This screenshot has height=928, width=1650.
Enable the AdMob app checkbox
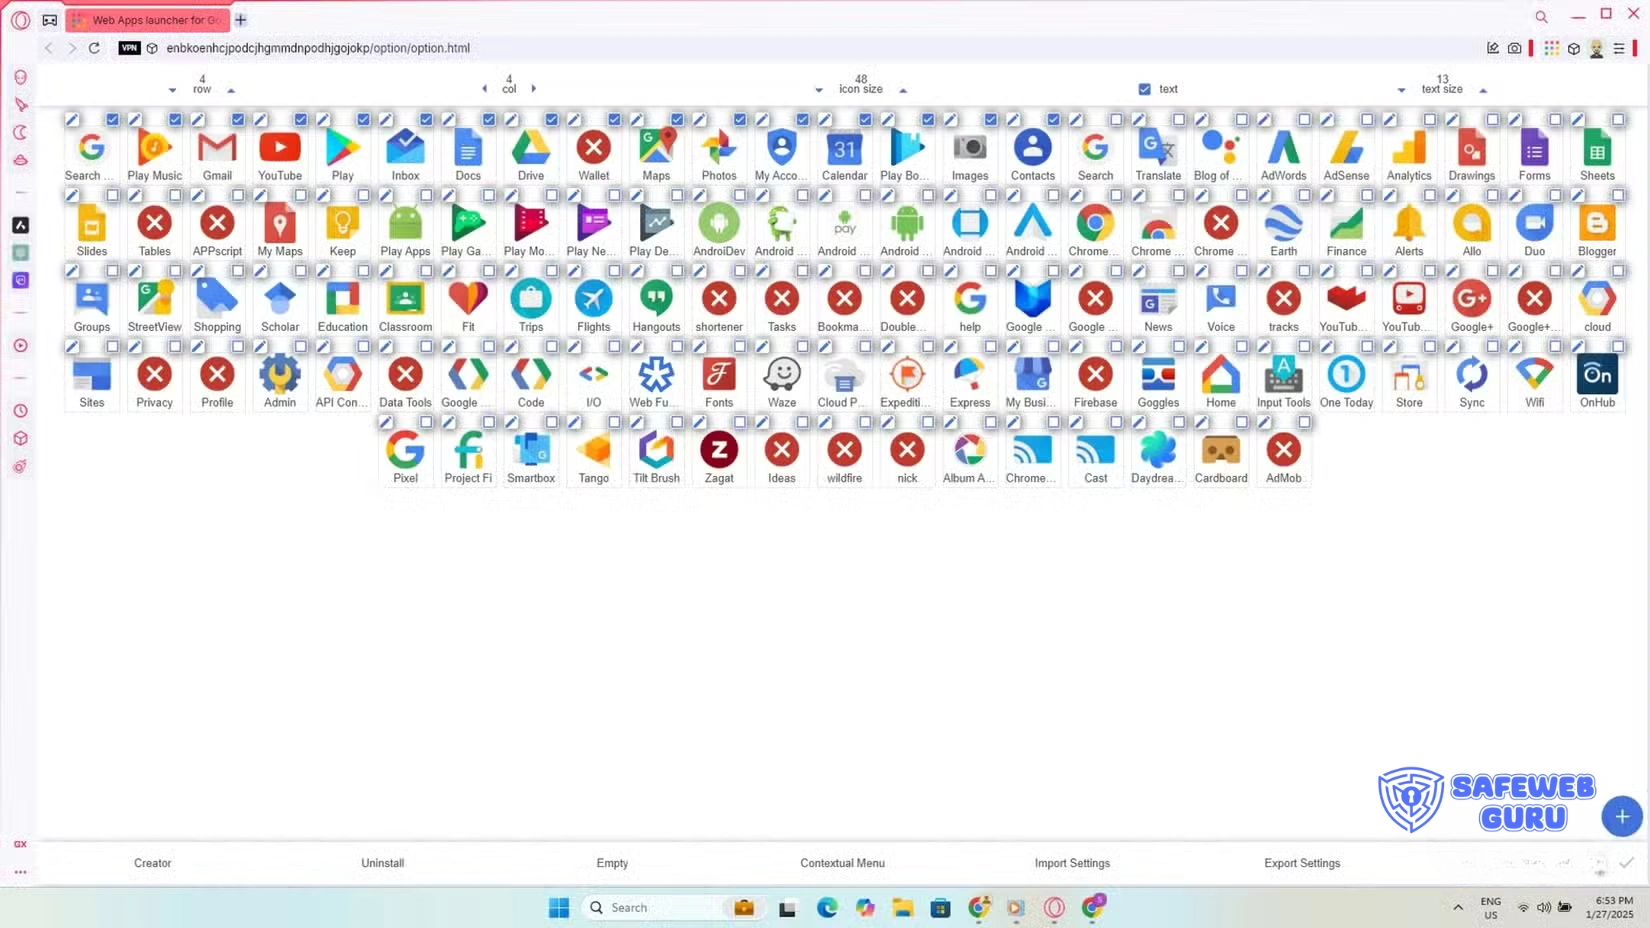(x=1304, y=422)
